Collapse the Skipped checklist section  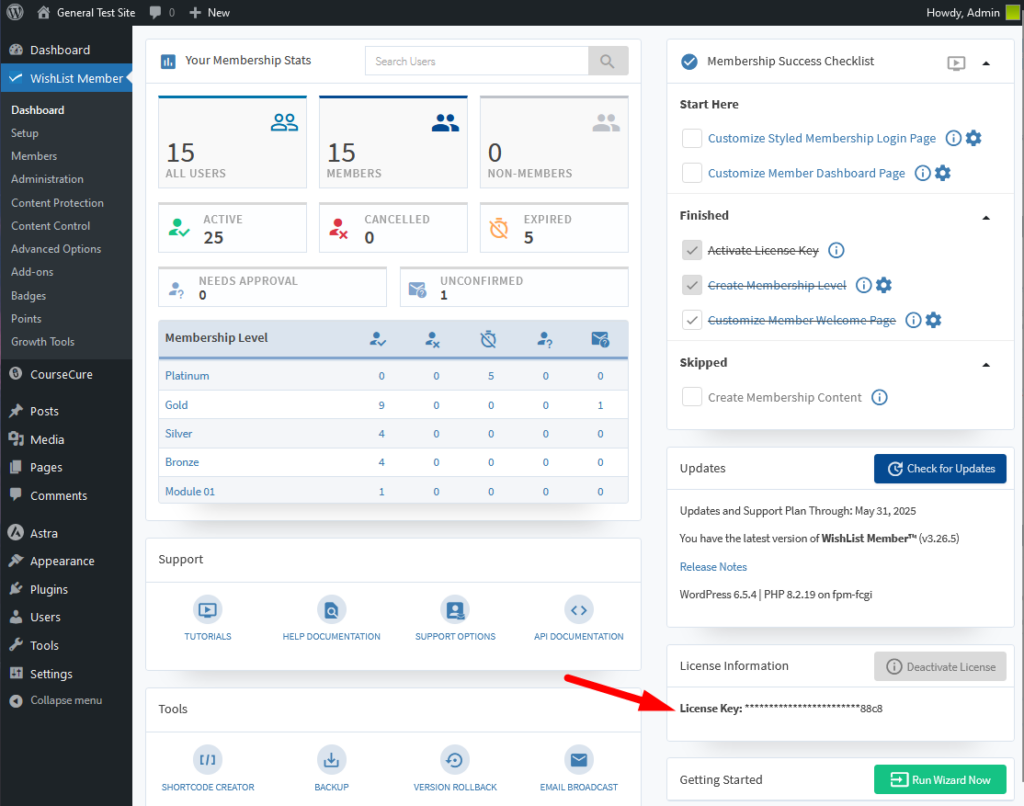[986, 363]
